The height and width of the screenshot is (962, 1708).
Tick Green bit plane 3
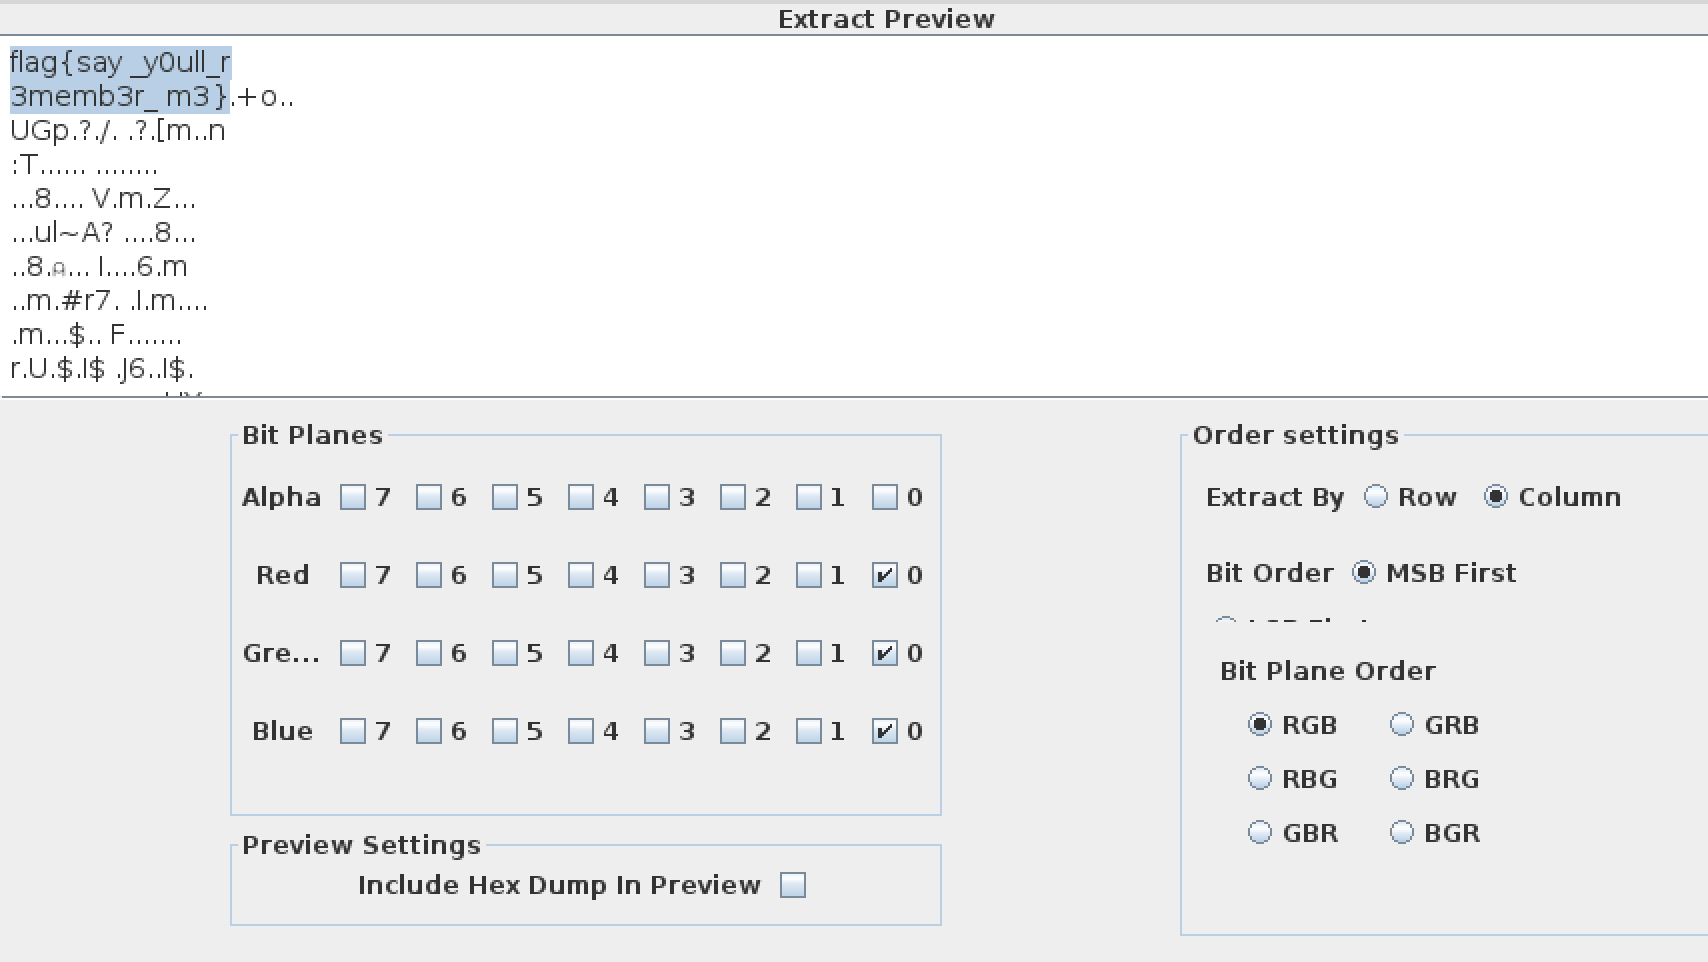click(657, 653)
